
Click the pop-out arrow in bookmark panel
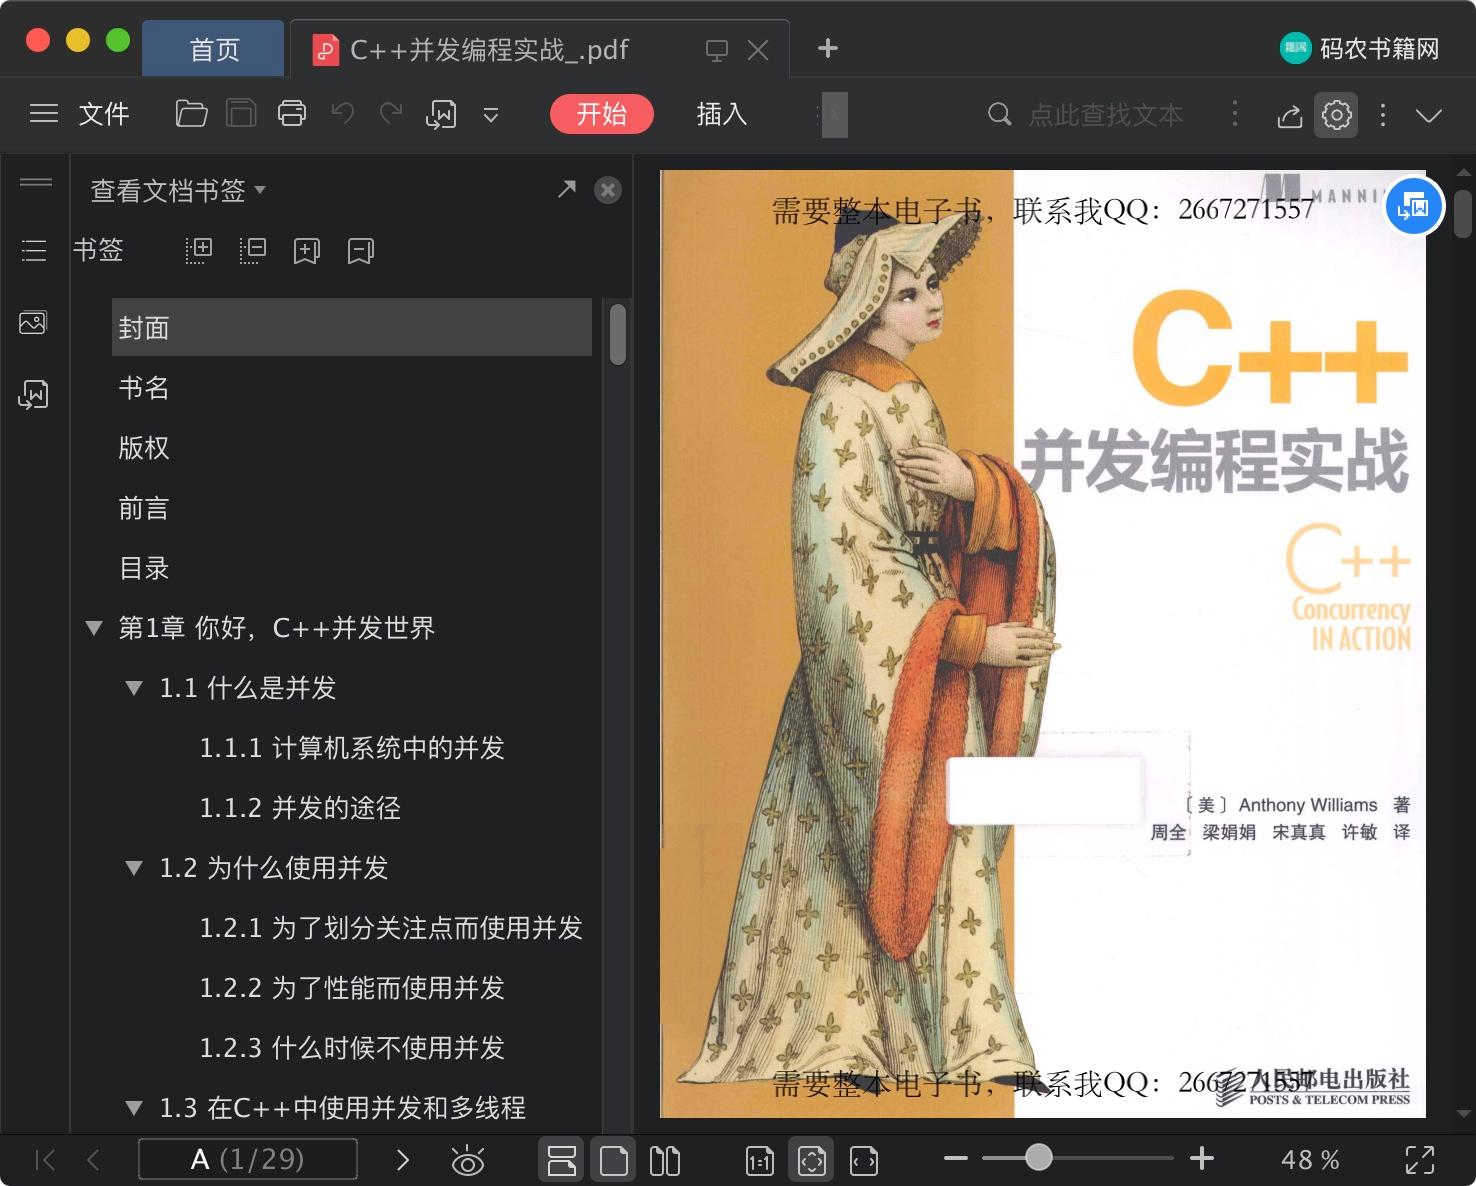(567, 188)
